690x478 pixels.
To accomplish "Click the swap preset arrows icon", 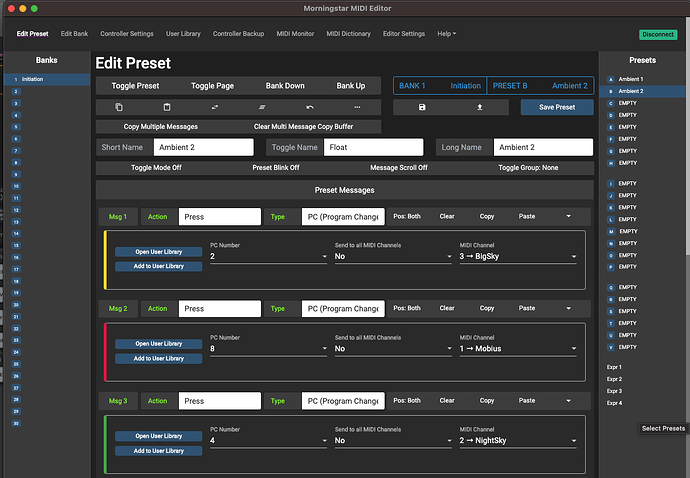I will pos(215,107).
